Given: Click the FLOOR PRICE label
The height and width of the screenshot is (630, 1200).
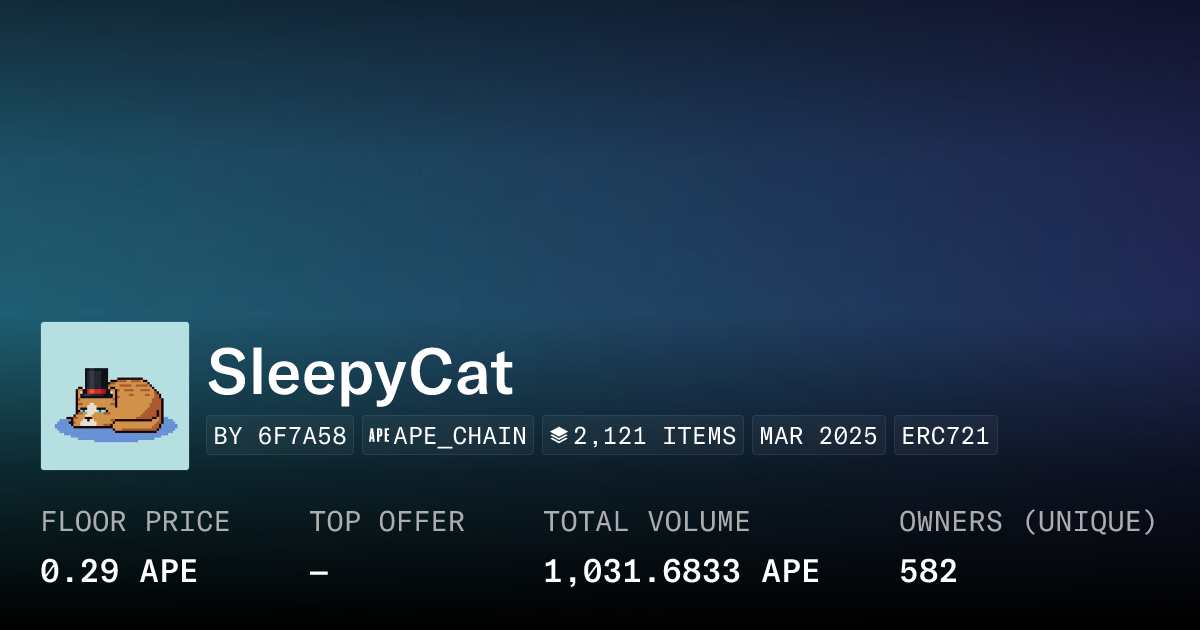Looking at the screenshot, I should point(136,522).
